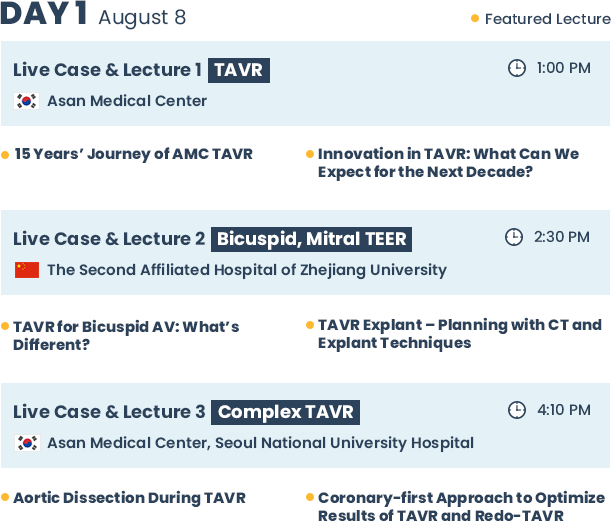Screen dimensions: 612x522
Task: Click the orange Featured Lecture legend dot
Action: [x=475, y=18]
